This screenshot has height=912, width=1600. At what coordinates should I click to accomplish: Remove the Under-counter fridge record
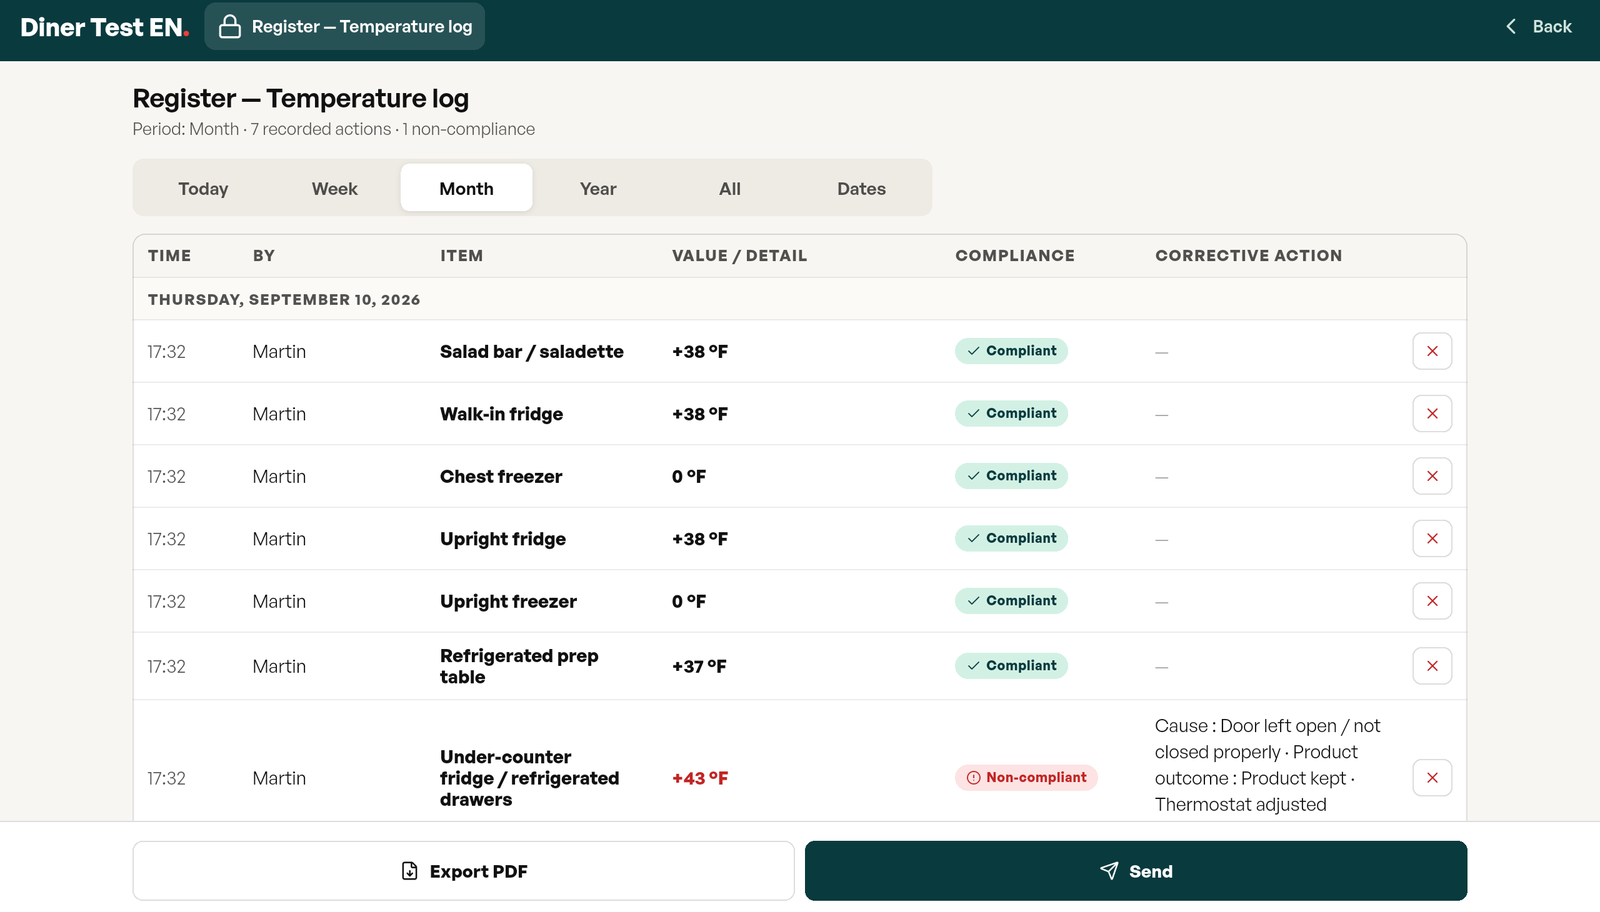pos(1432,778)
